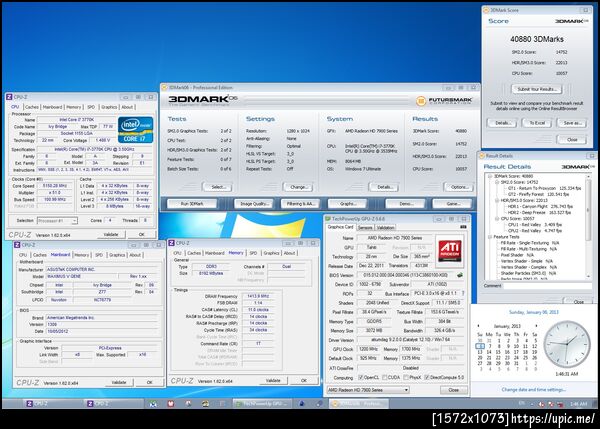The image size is (600, 429).
Task: Click Save as in 3DMark Score window
Action: click(572, 123)
